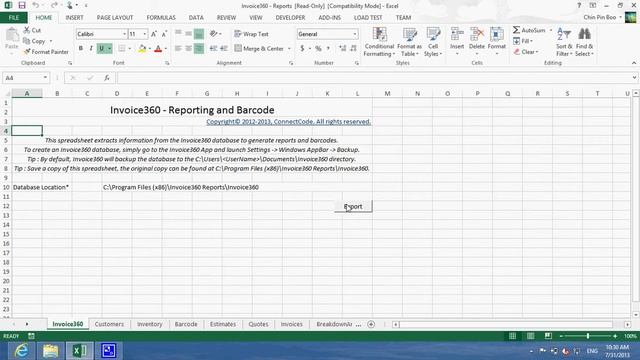Expand the Merge & Center dropdown arrow
The image size is (640, 360).
289,49
